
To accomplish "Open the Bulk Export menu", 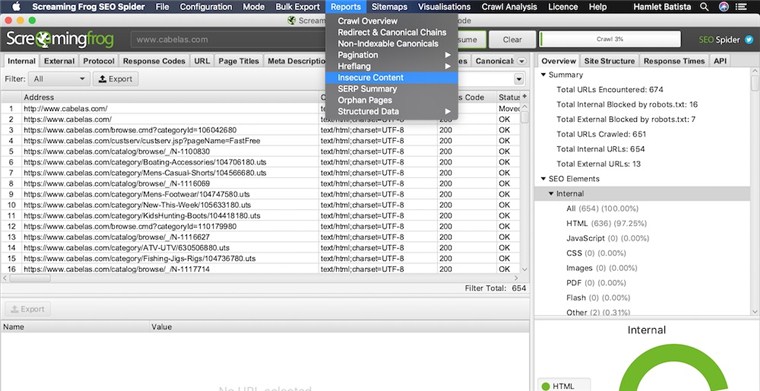I will (x=298, y=7).
